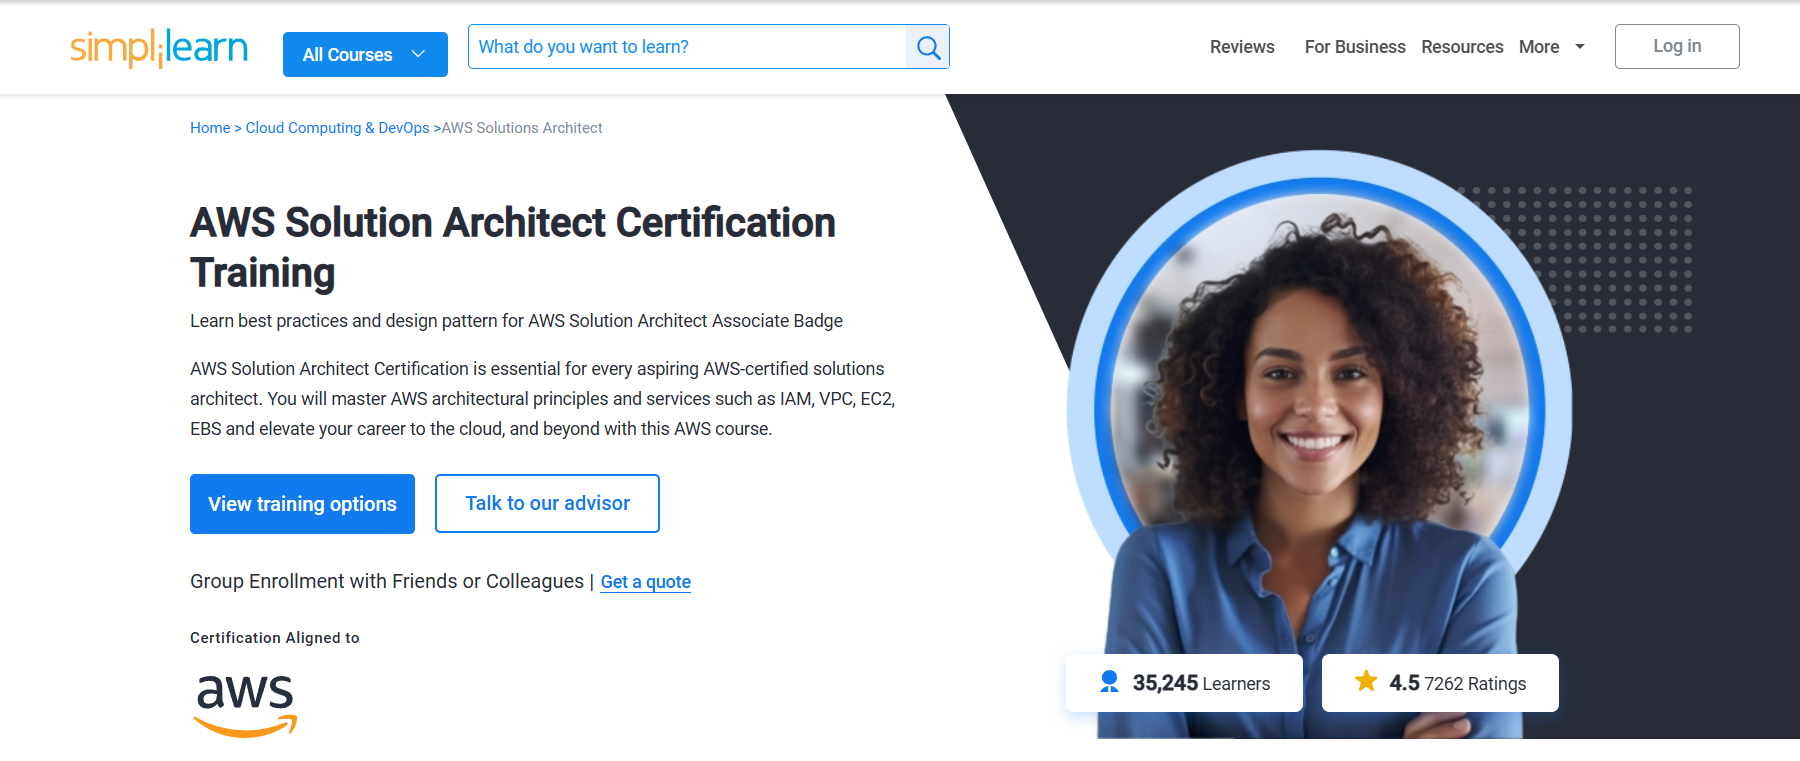Click the learners person icon

(x=1109, y=682)
